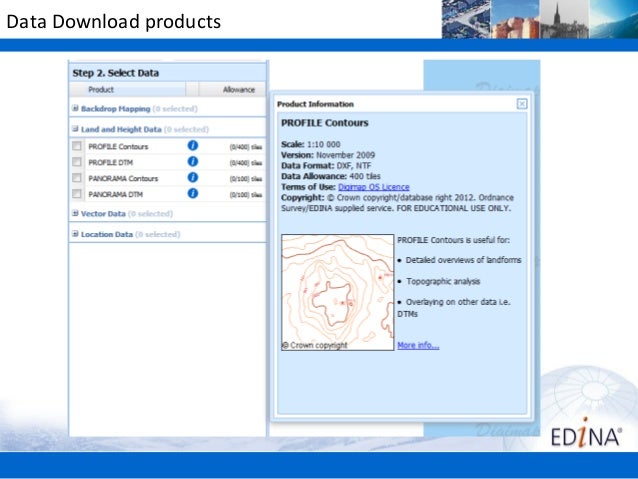638x479 pixels.
Task: Click the Version: November 2009 line
Action: click(328, 155)
